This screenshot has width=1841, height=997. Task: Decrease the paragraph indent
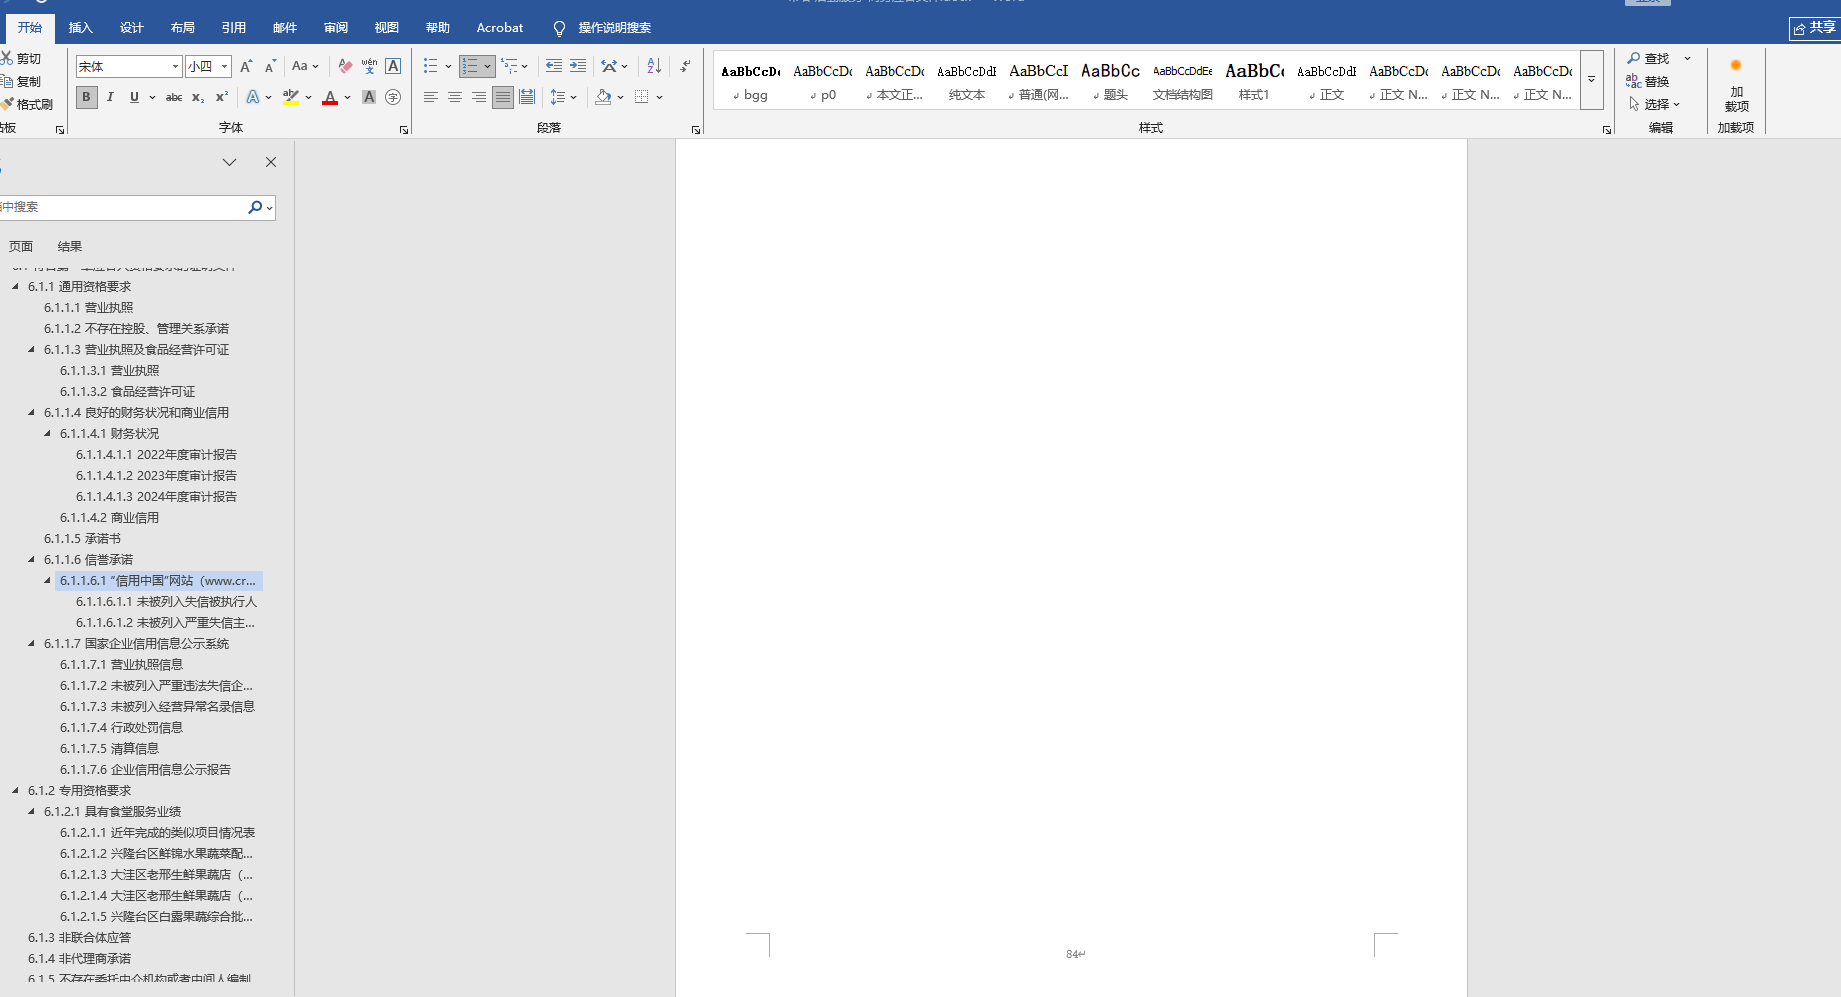click(x=554, y=66)
